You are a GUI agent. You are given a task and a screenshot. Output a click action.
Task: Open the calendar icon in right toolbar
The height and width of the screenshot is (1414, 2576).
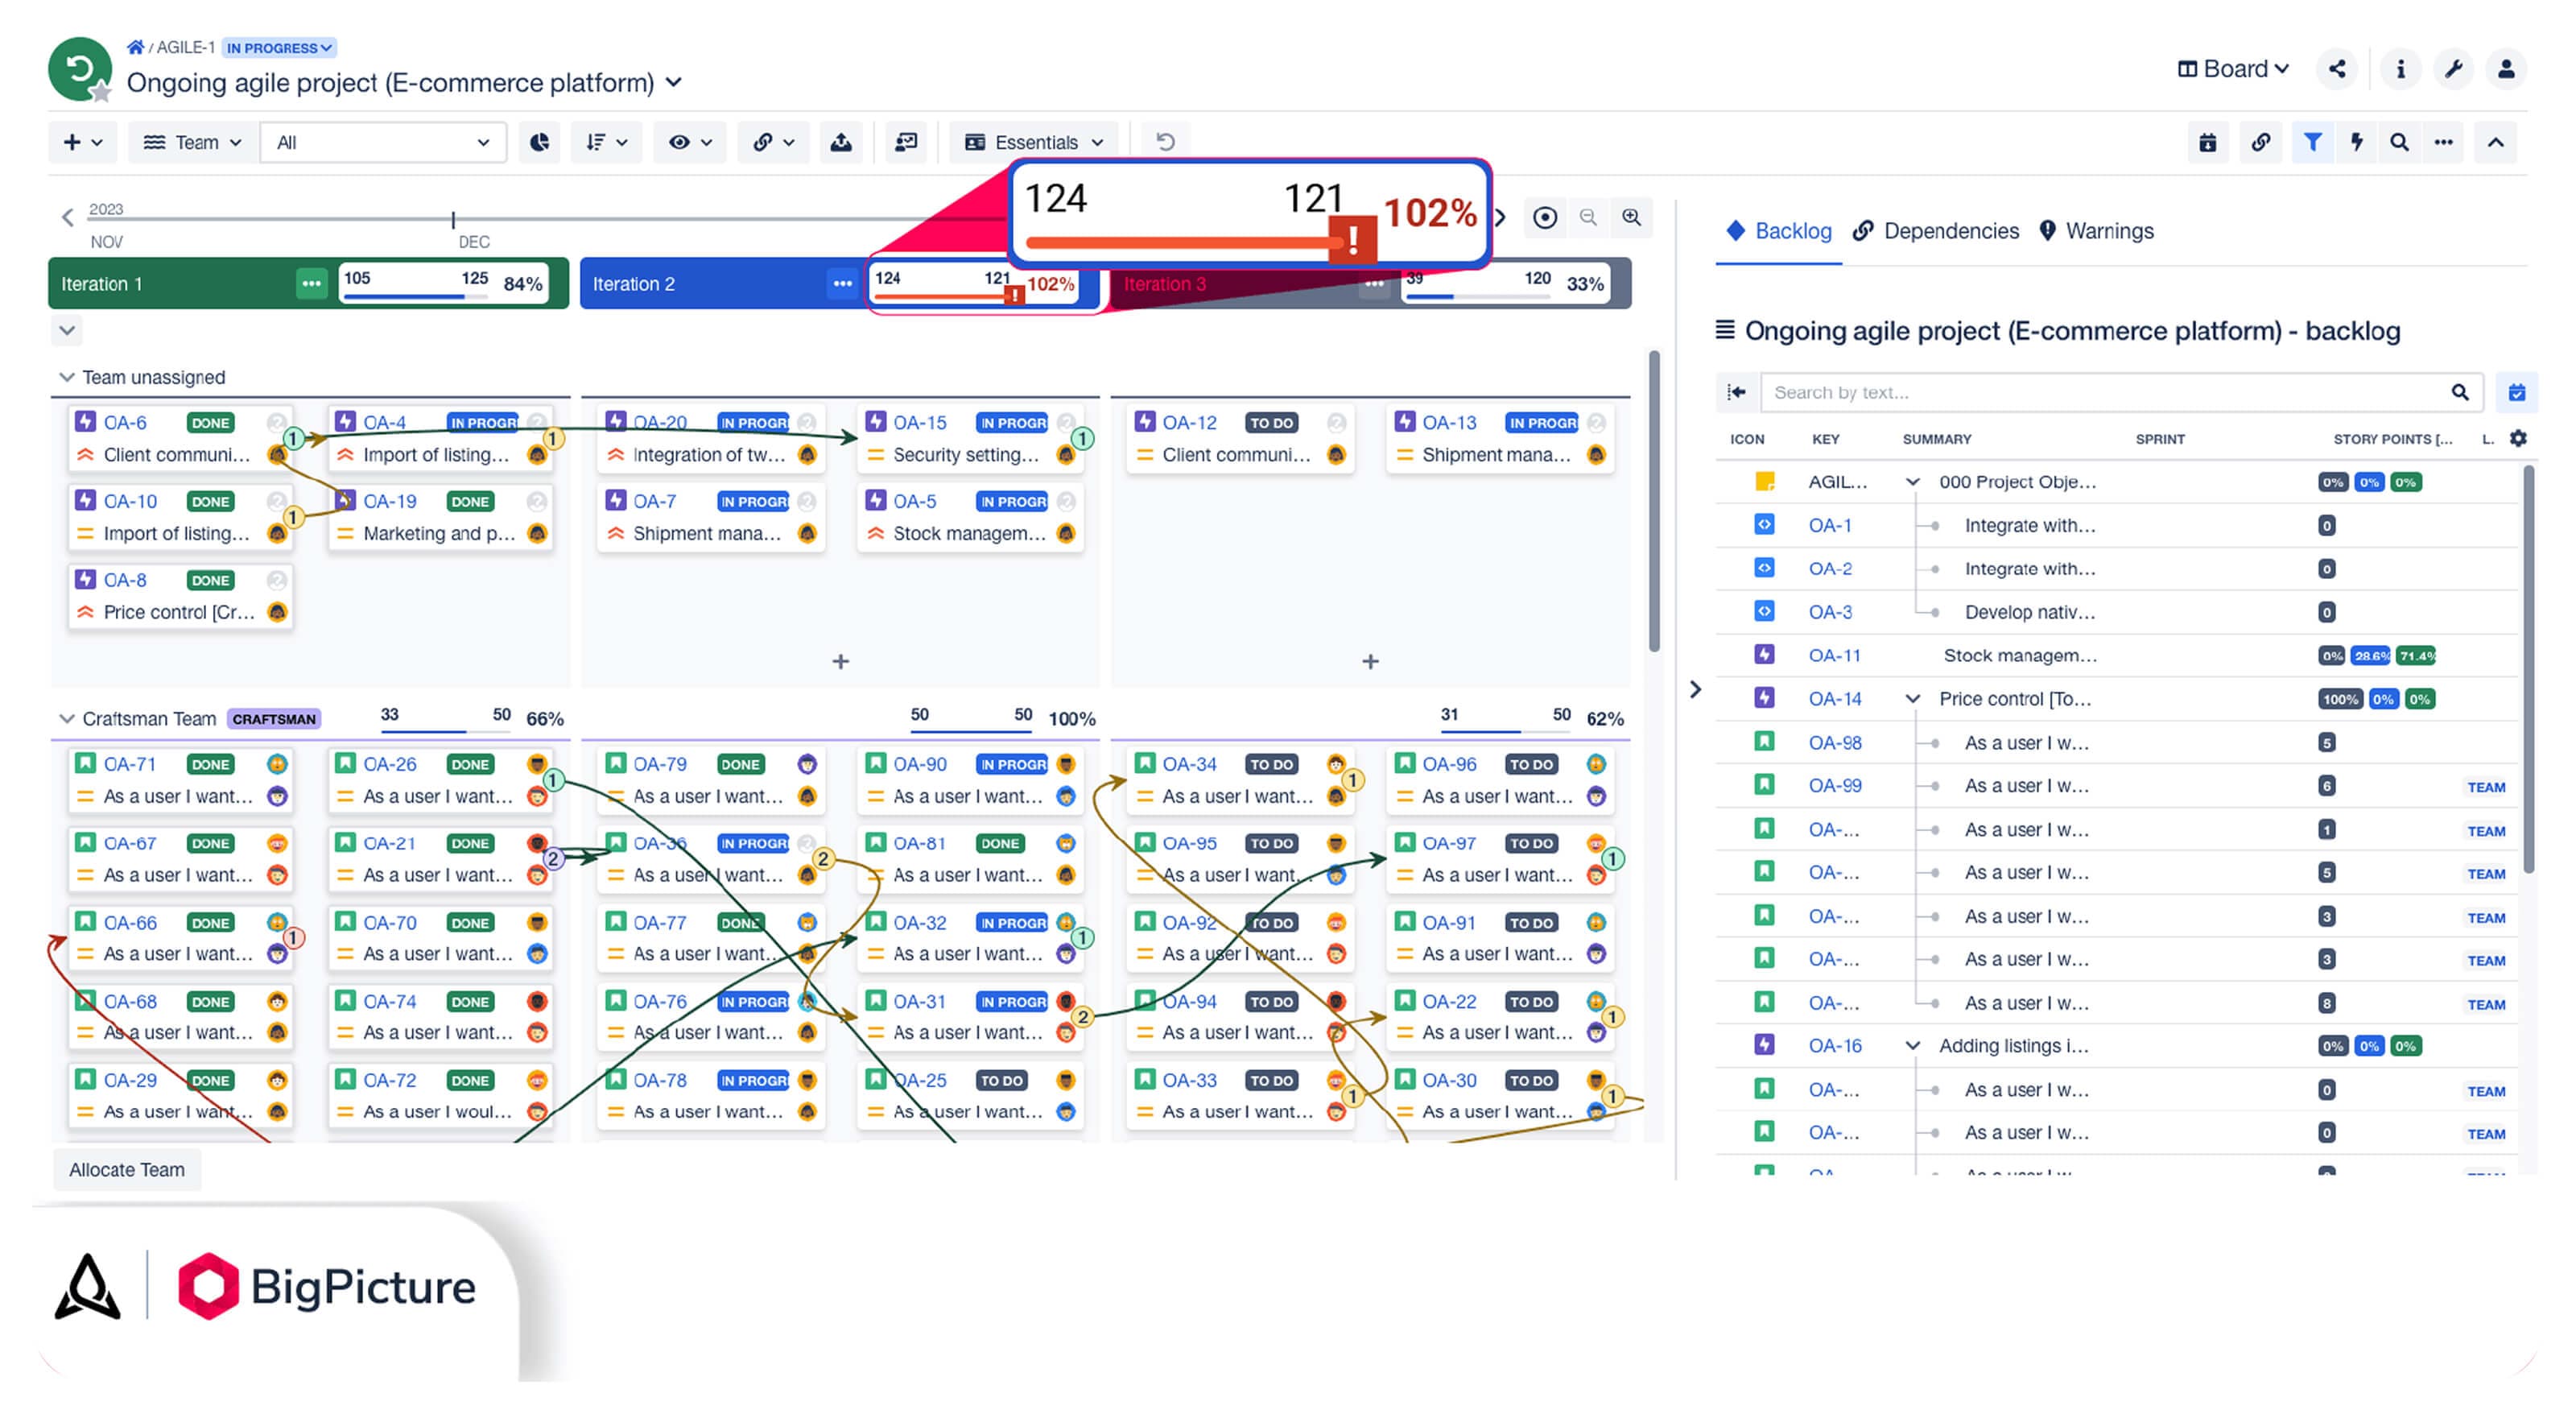pyautogui.click(x=2208, y=142)
